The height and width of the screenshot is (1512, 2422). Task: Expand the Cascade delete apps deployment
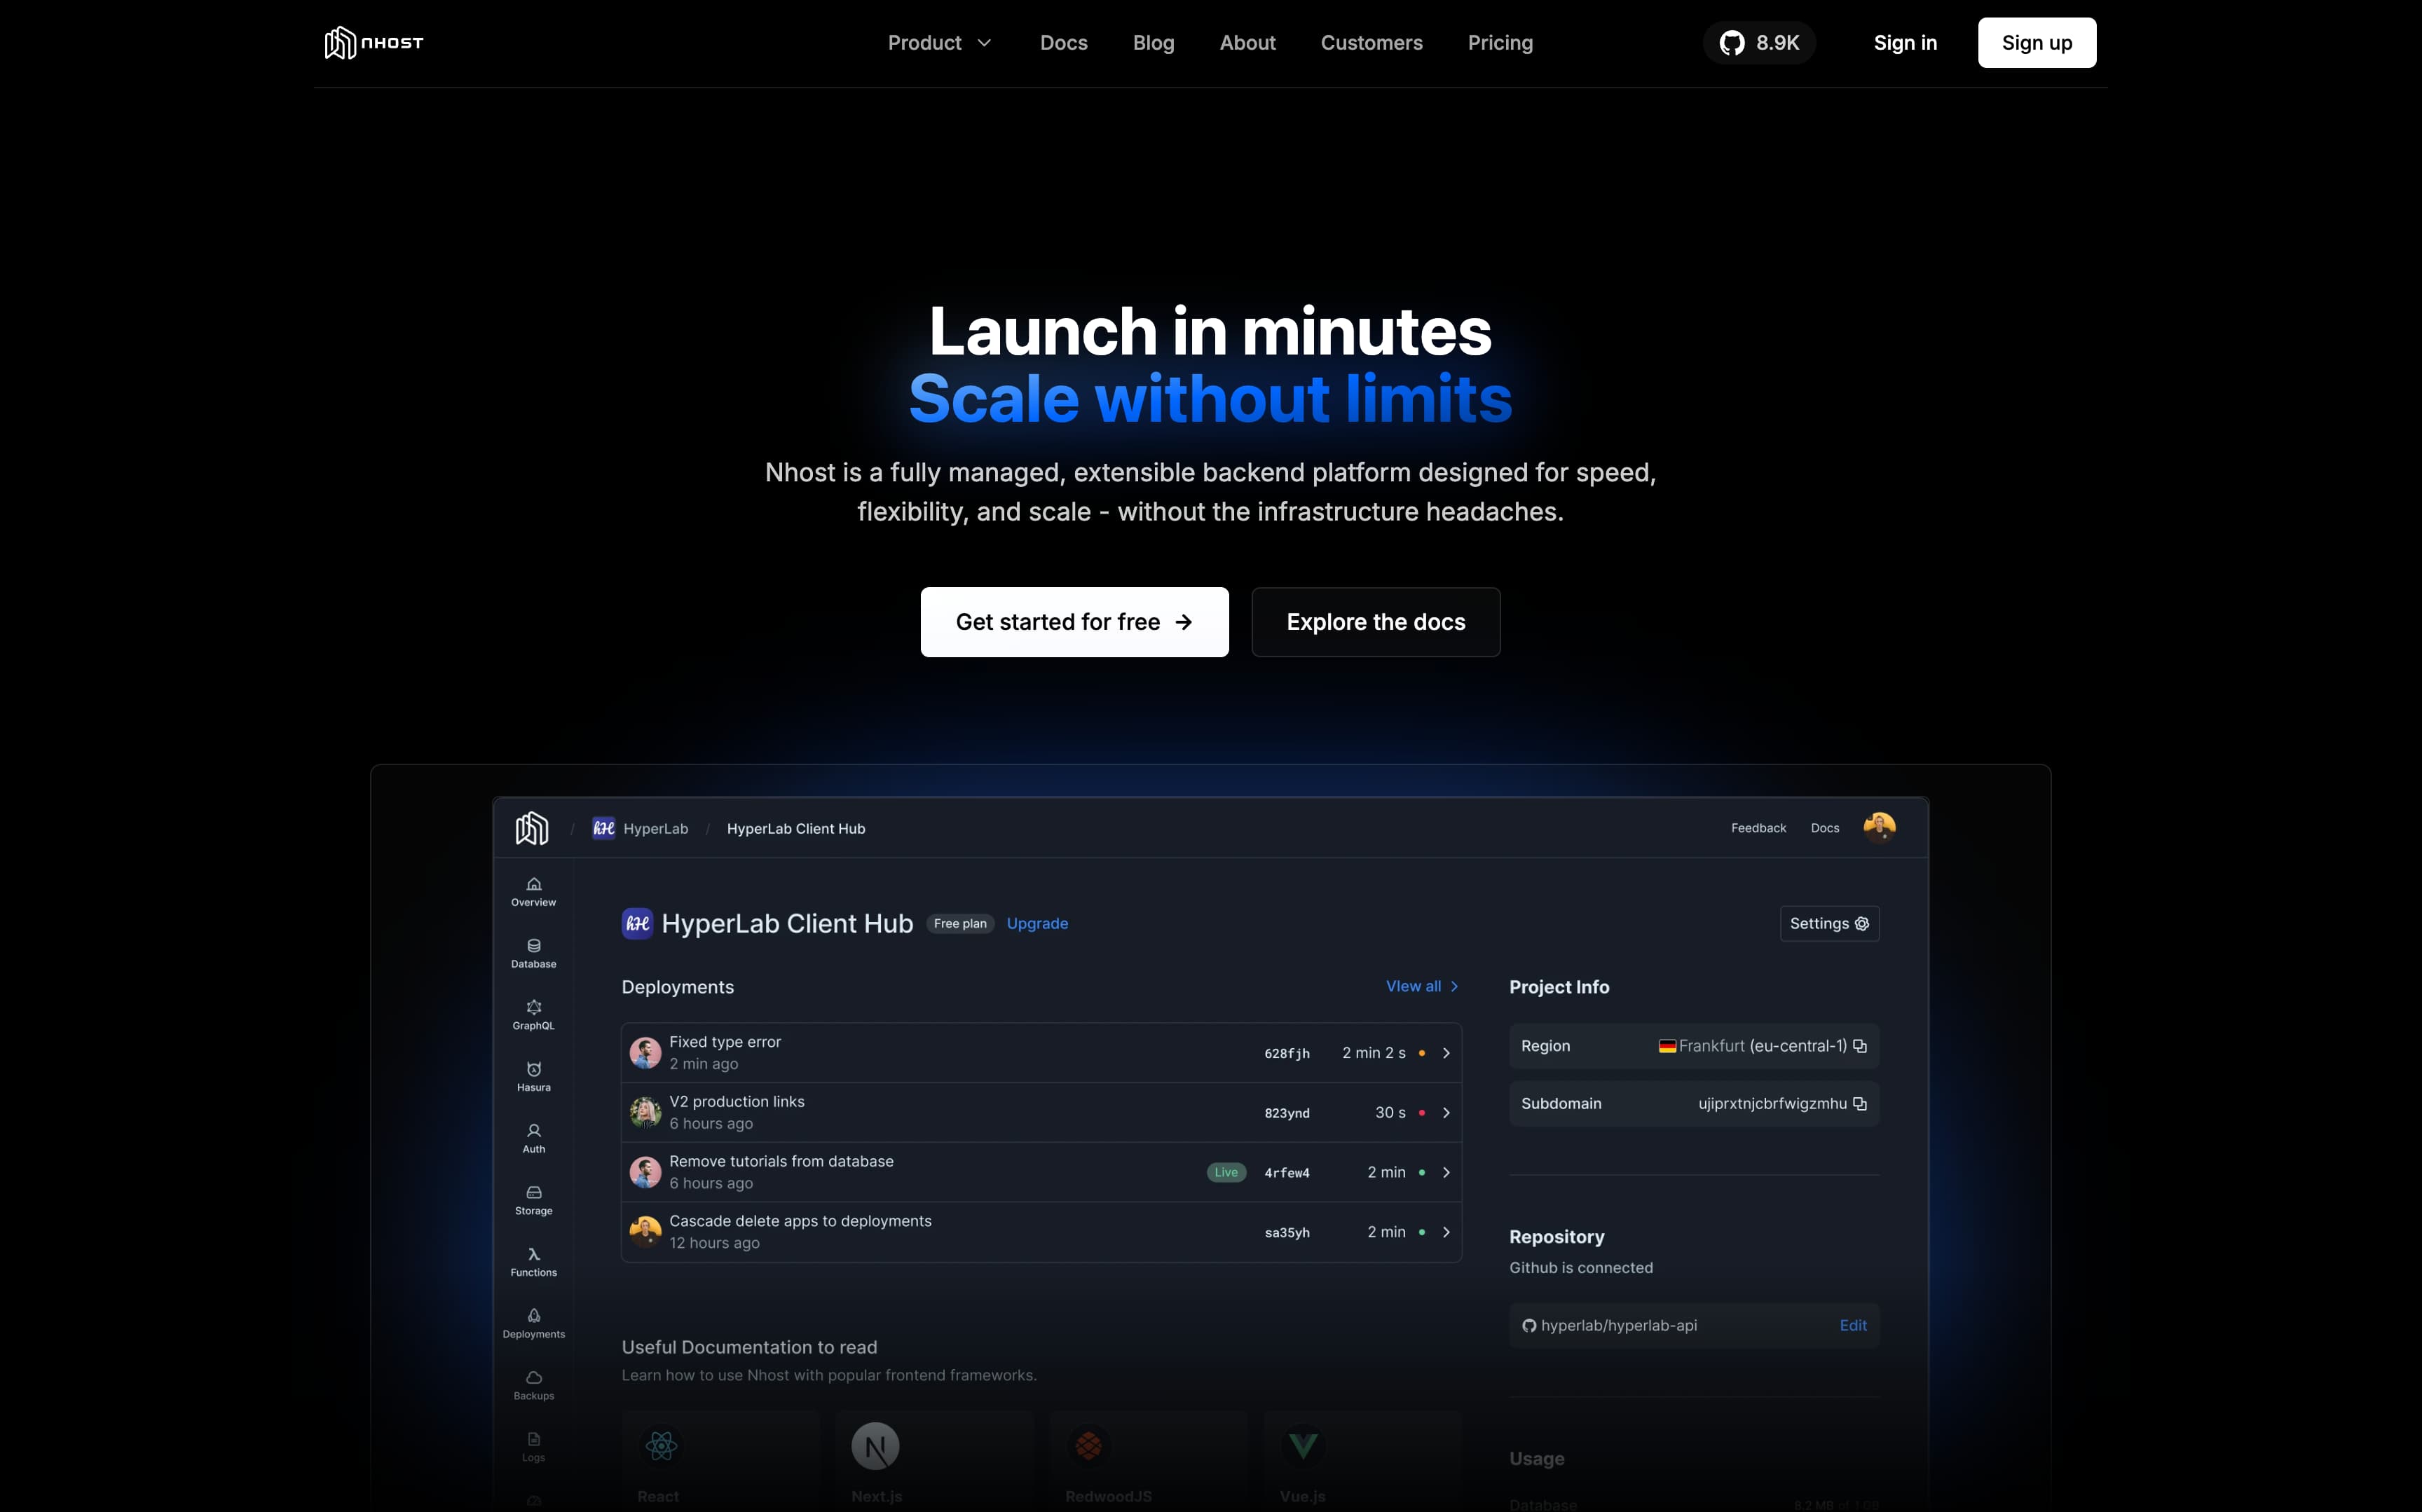point(1446,1232)
